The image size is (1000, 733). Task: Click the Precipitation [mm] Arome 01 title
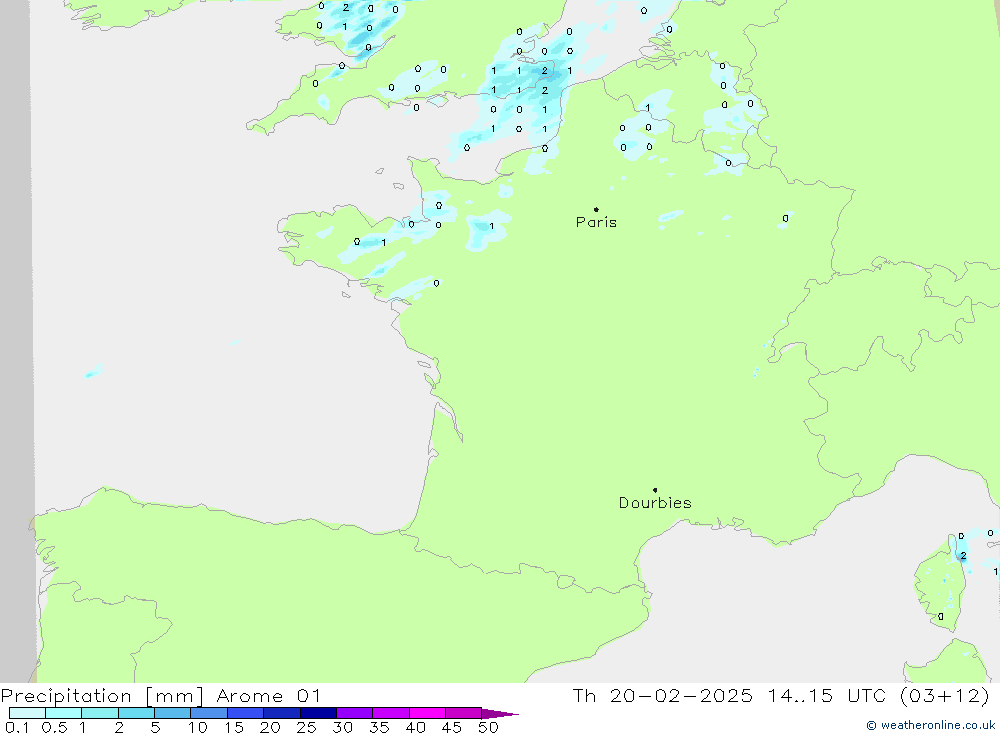pos(161,695)
